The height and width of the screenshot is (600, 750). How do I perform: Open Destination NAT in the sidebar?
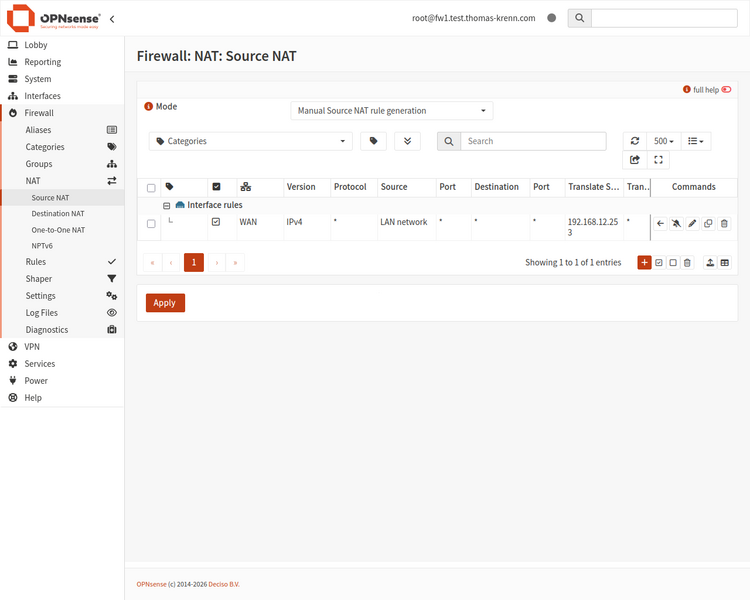(x=58, y=213)
